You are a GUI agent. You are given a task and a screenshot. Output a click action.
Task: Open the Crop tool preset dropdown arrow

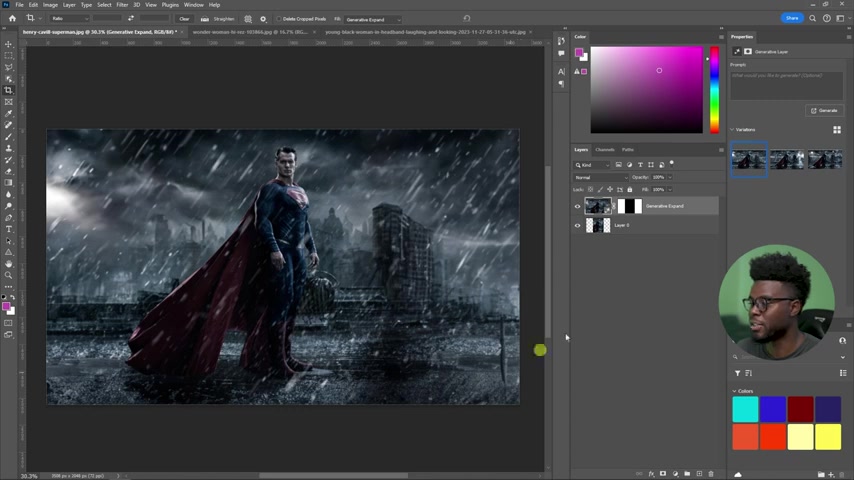click(40, 19)
